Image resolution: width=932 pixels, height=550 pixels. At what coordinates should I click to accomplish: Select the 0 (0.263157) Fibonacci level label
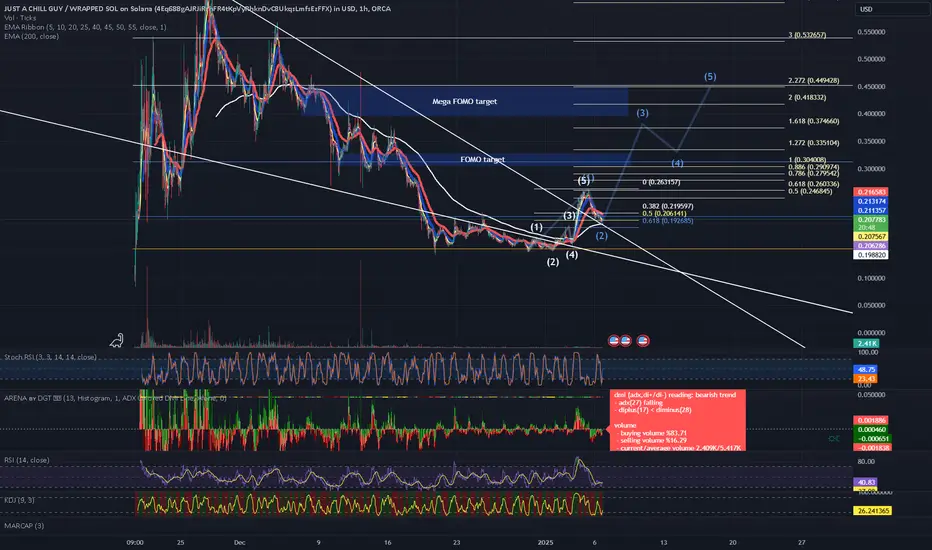pos(661,182)
